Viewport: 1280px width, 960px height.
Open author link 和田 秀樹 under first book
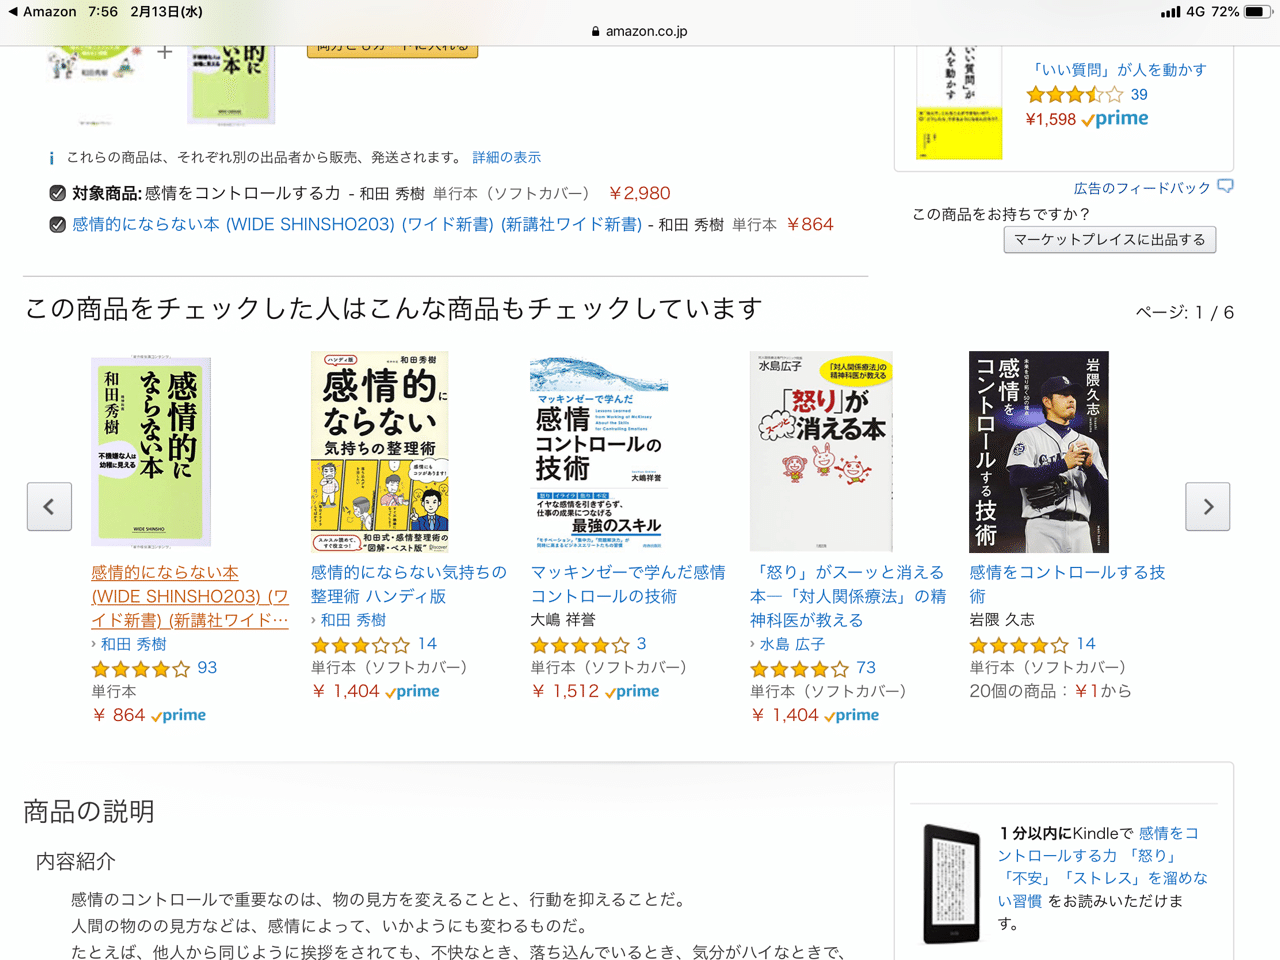tap(134, 645)
